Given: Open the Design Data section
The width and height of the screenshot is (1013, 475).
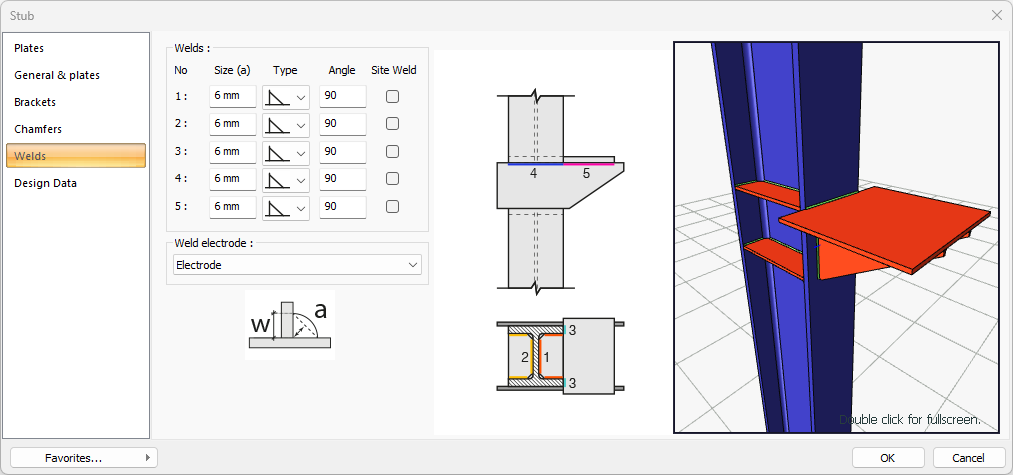Looking at the screenshot, I should pos(45,183).
